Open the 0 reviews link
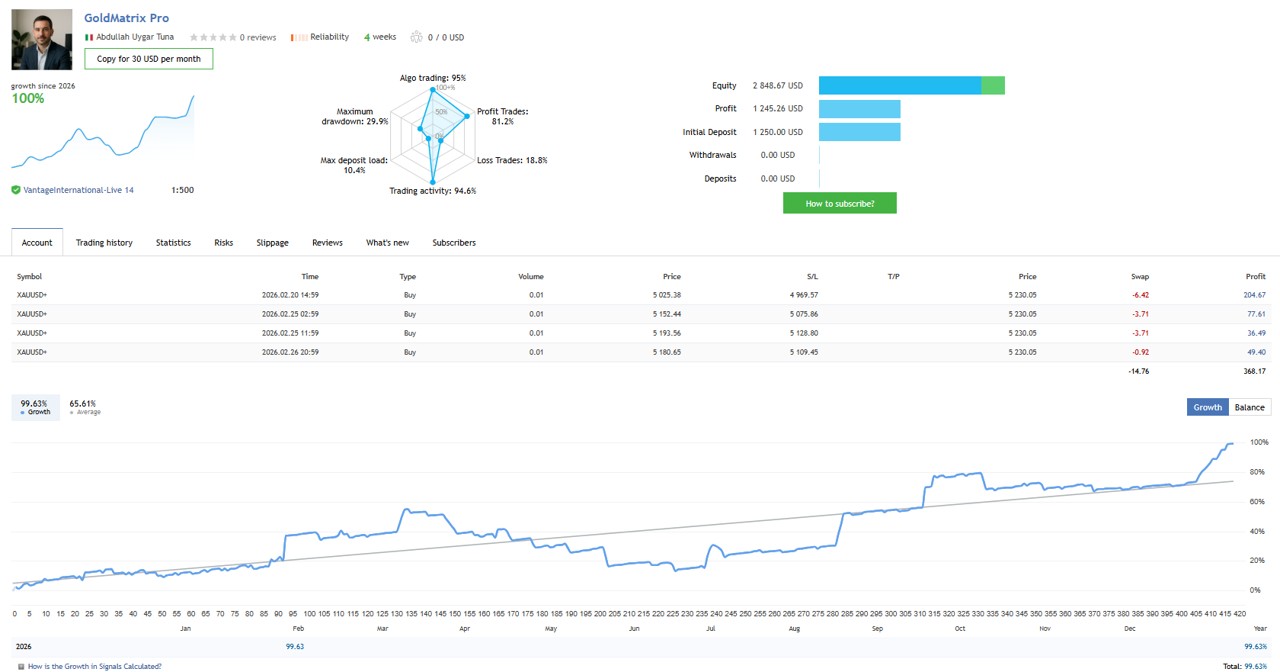 tap(258, 37)
